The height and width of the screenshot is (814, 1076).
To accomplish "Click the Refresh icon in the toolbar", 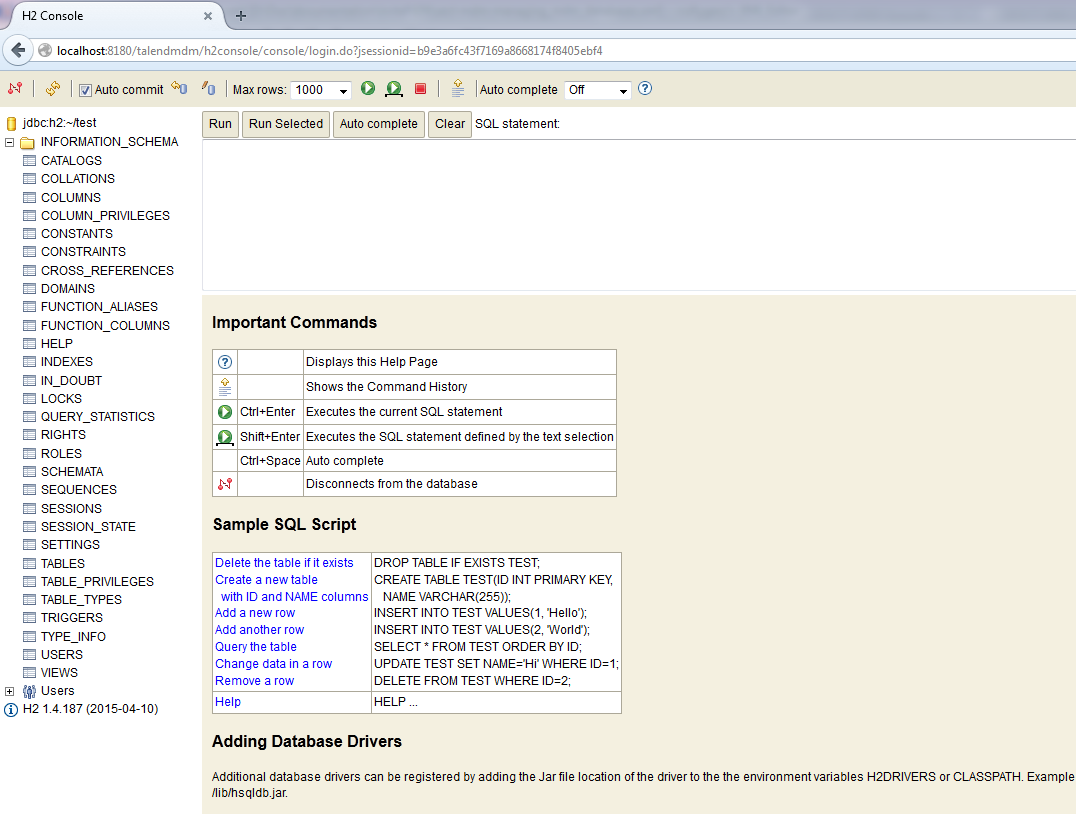I will (53, 89).
